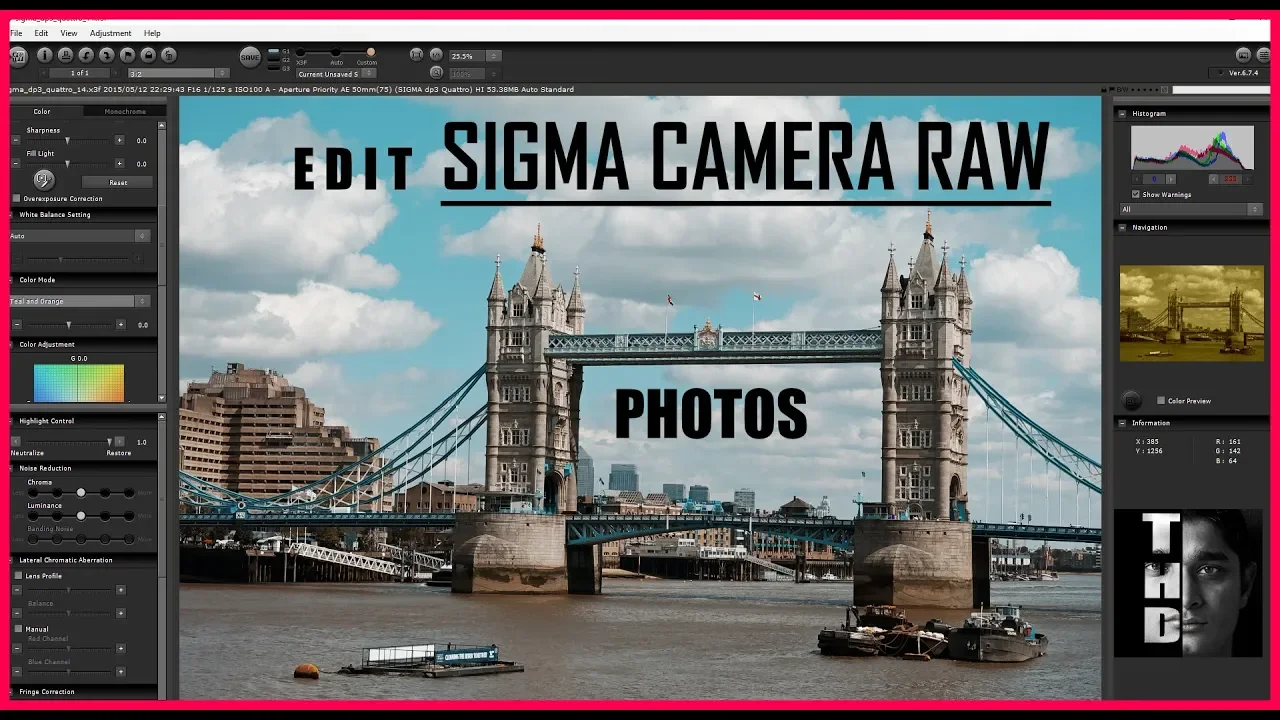Image resolution: width=1280 pixels, height=720 pixels.
Task: Go to next image arrow
Action: (x=116, y=73)
